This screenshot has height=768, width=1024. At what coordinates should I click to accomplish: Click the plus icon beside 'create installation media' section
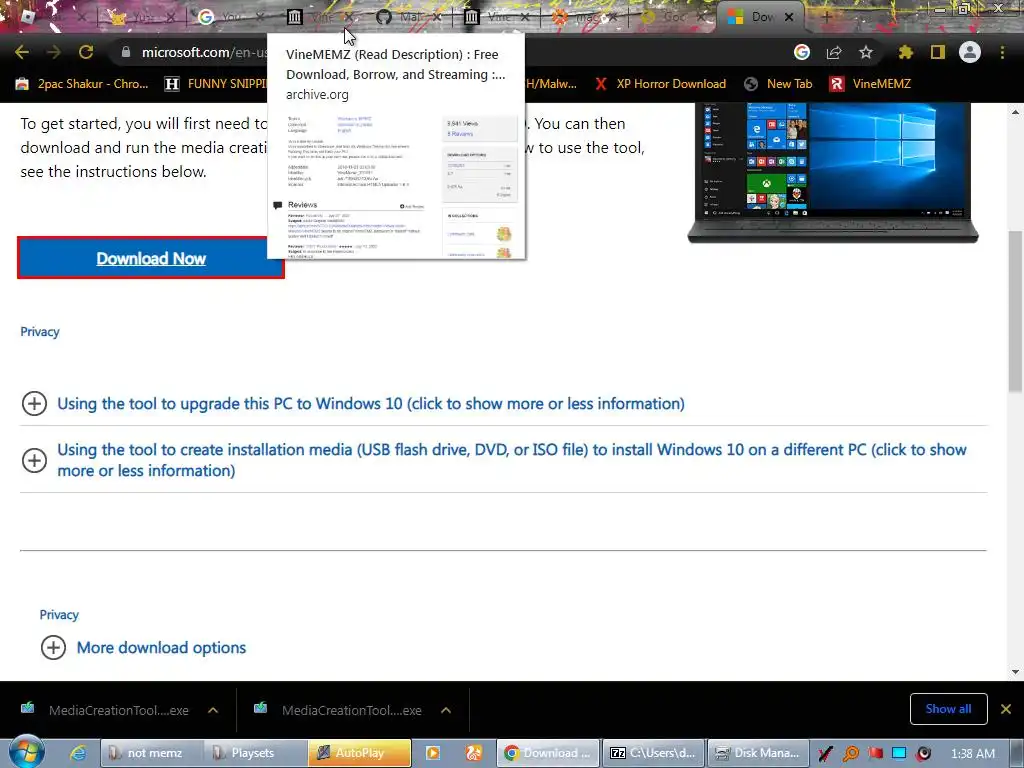(x=35, y=460)
